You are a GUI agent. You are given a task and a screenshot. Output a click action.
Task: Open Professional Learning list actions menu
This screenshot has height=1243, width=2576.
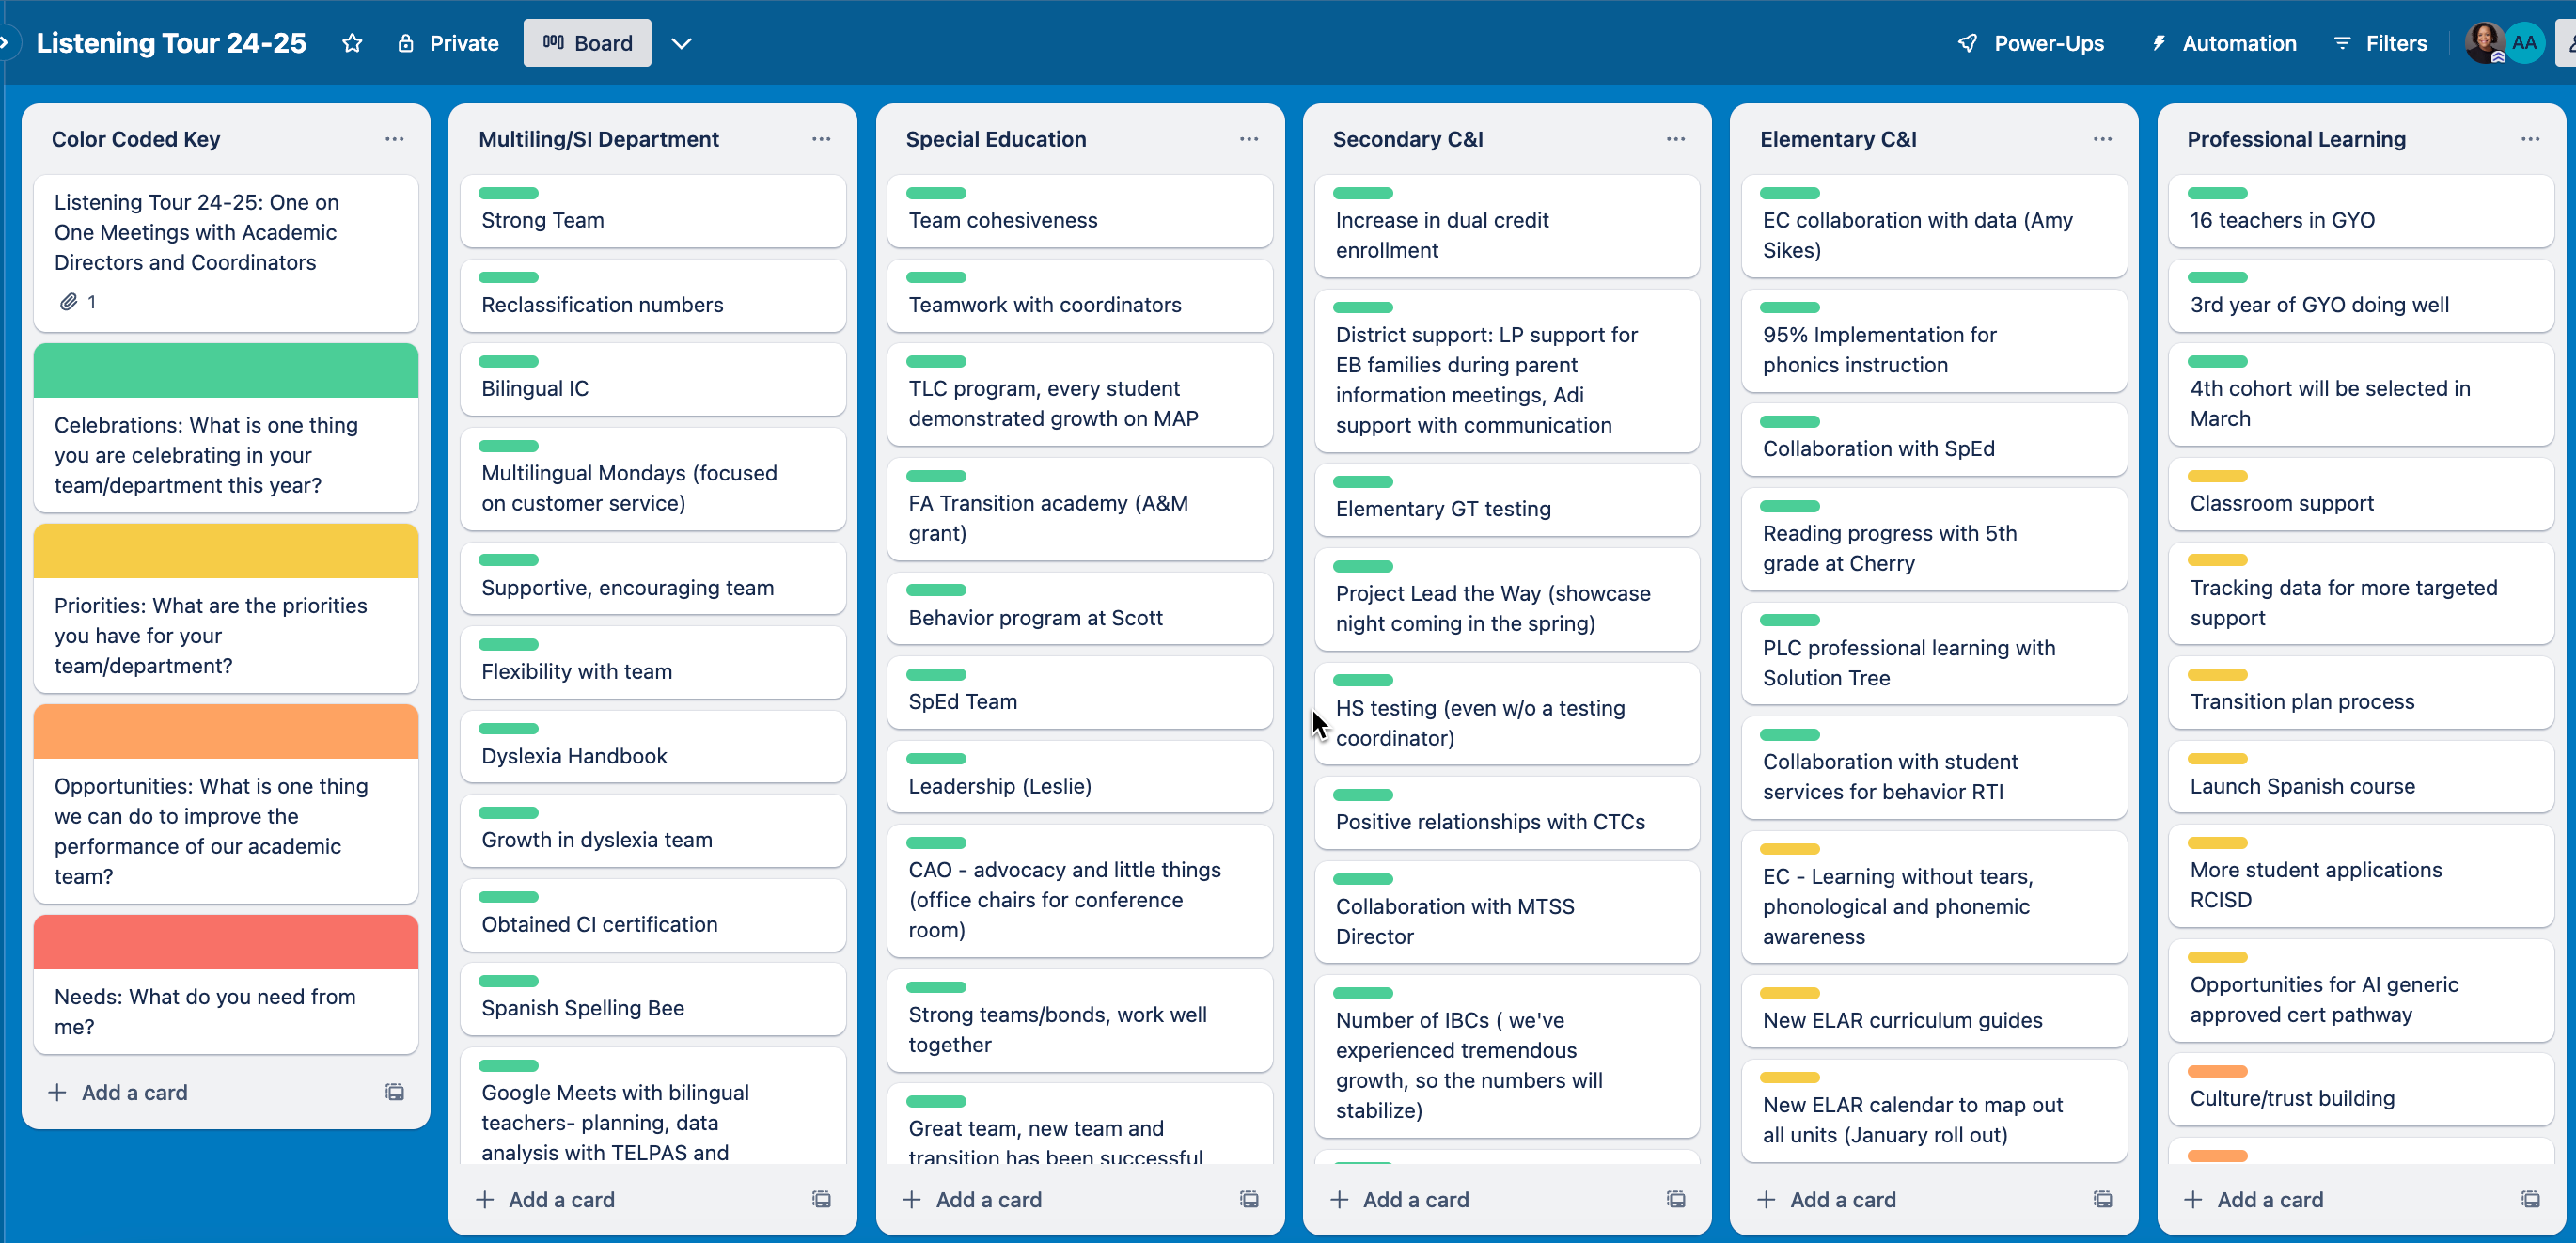point(2530,139)
